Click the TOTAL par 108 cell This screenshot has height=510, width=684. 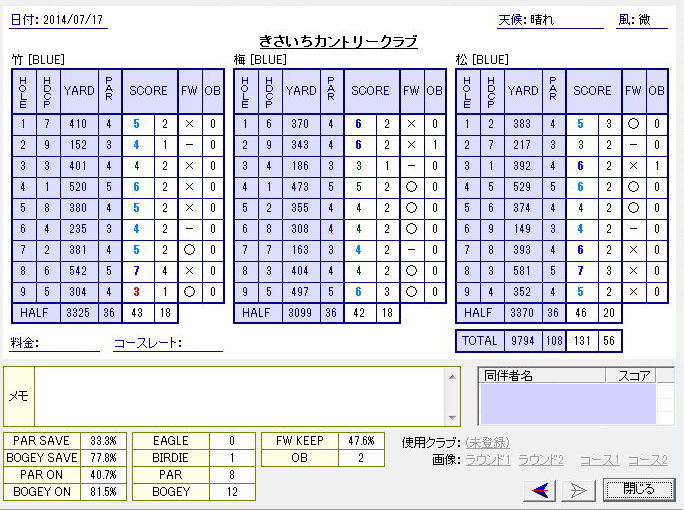click(x=554, y=341)
